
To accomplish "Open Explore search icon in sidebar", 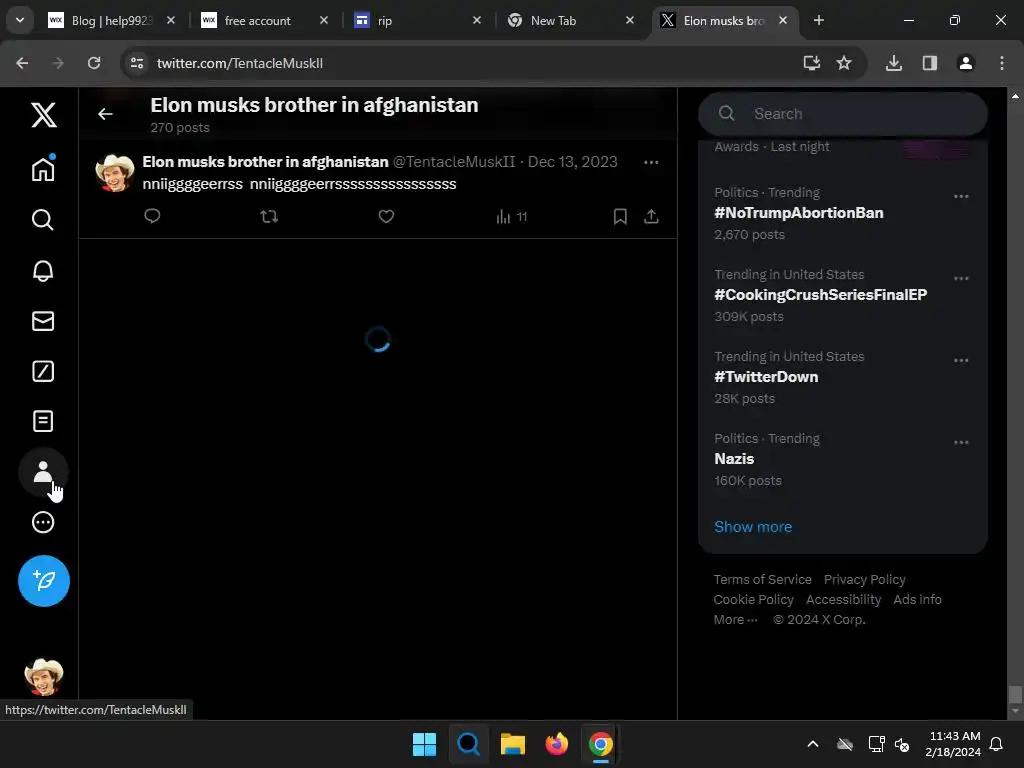I will [42, 220].
